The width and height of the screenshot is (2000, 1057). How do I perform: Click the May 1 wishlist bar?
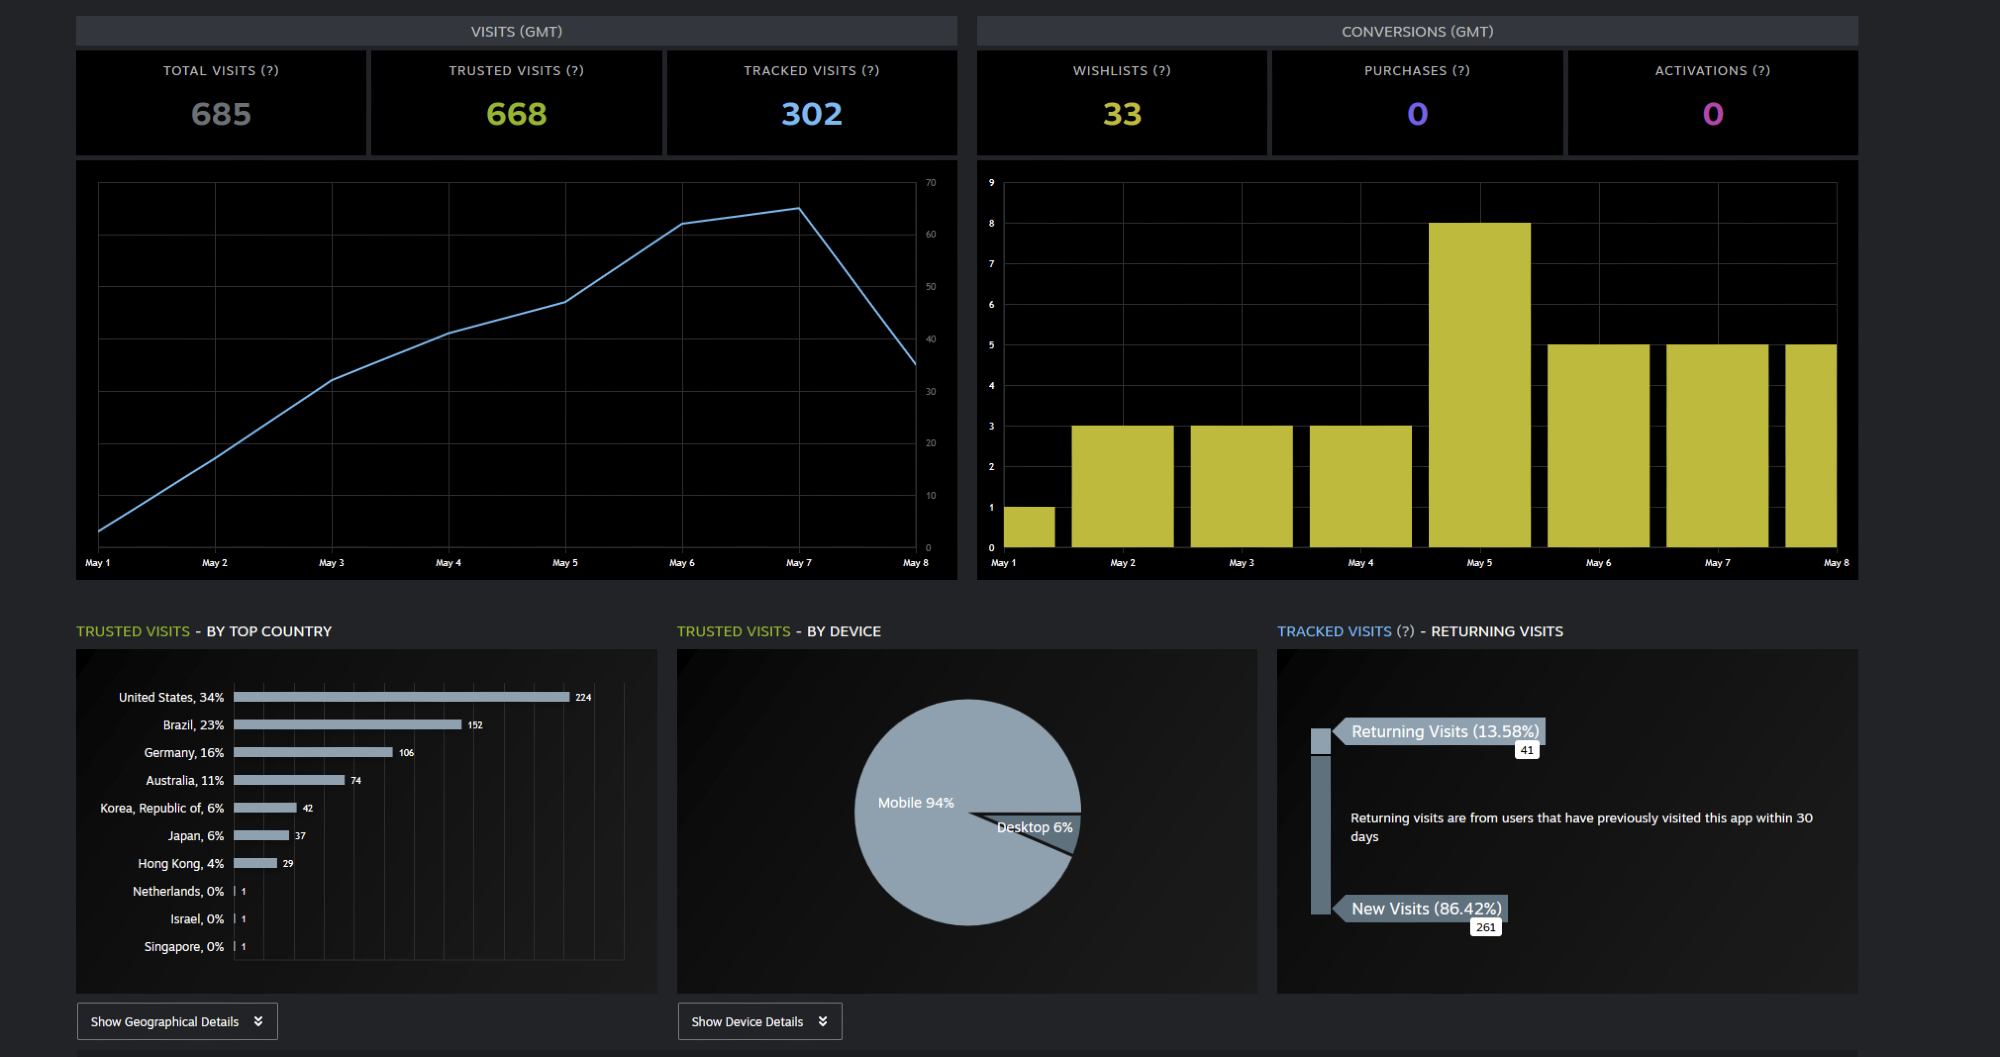click(x=1029, y=527)
